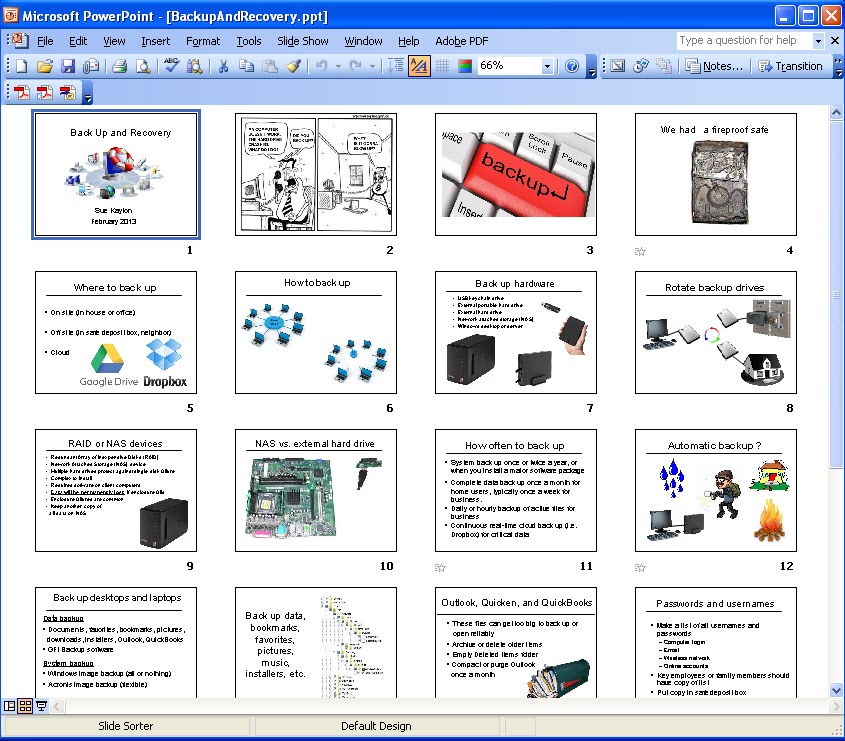Screen dimensions: 845x741
Task: Click the Transition button
Action: point(790,66)
